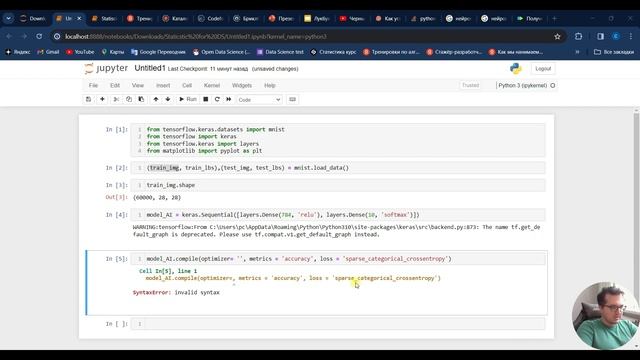
Task: Click the Trusted notebook indicator
Action: (470, 85)
